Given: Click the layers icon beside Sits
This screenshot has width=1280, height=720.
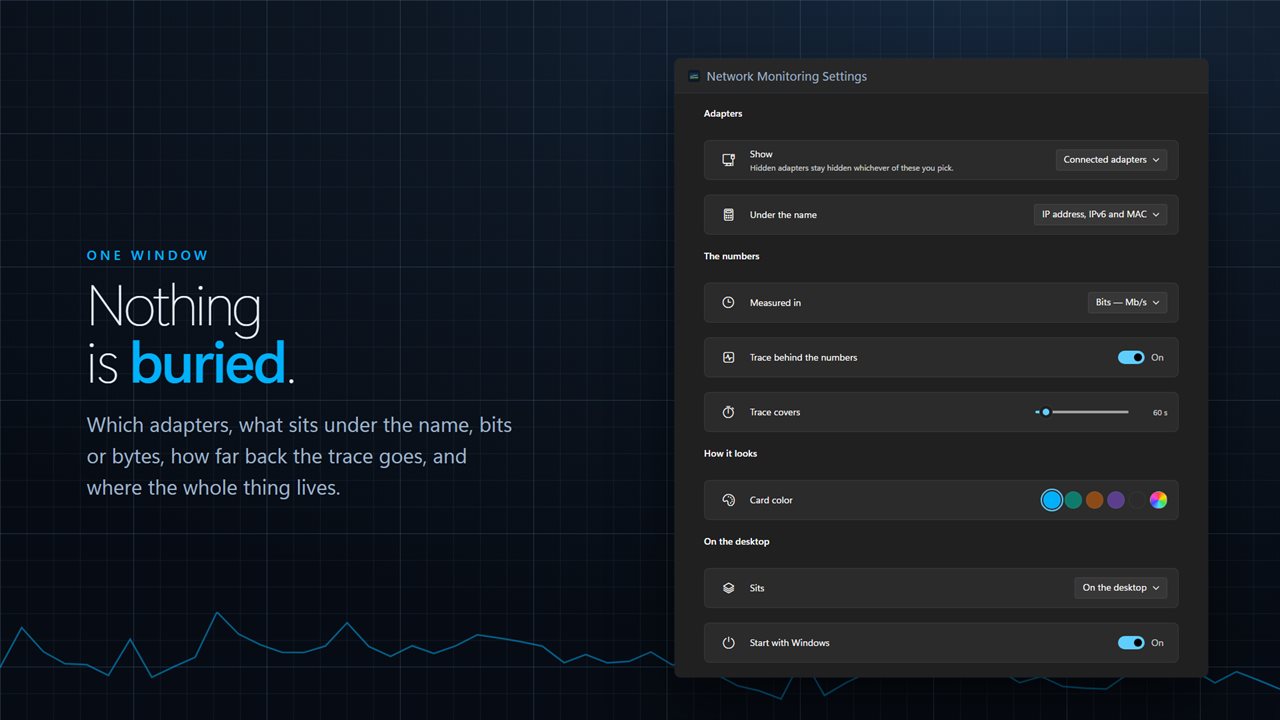Looking at the screenshot, I should pos(729,588).
